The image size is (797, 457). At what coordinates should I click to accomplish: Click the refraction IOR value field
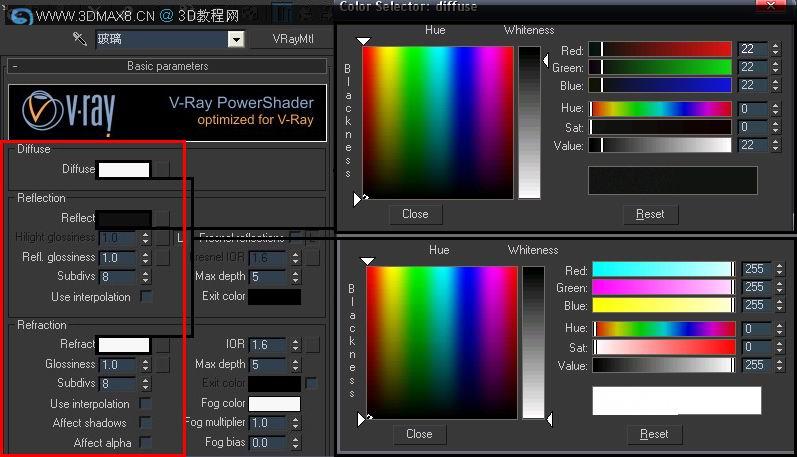[267, 345]
